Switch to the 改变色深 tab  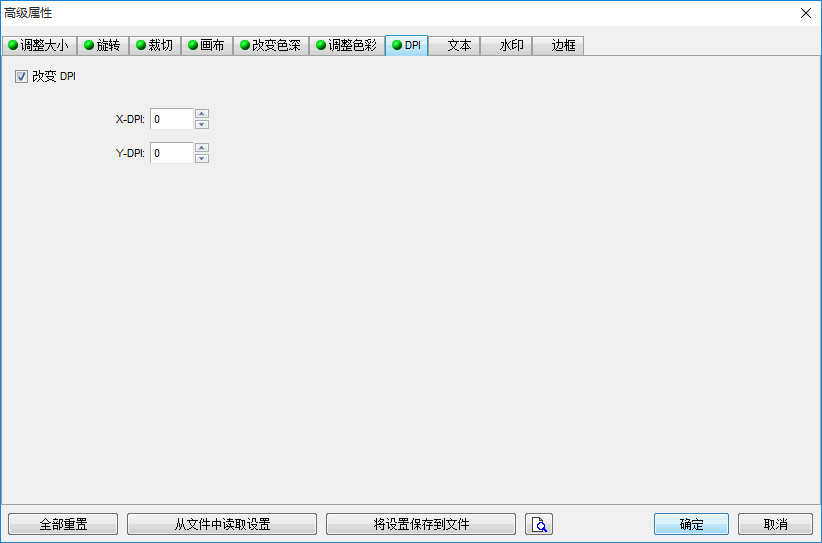[271, 46]
